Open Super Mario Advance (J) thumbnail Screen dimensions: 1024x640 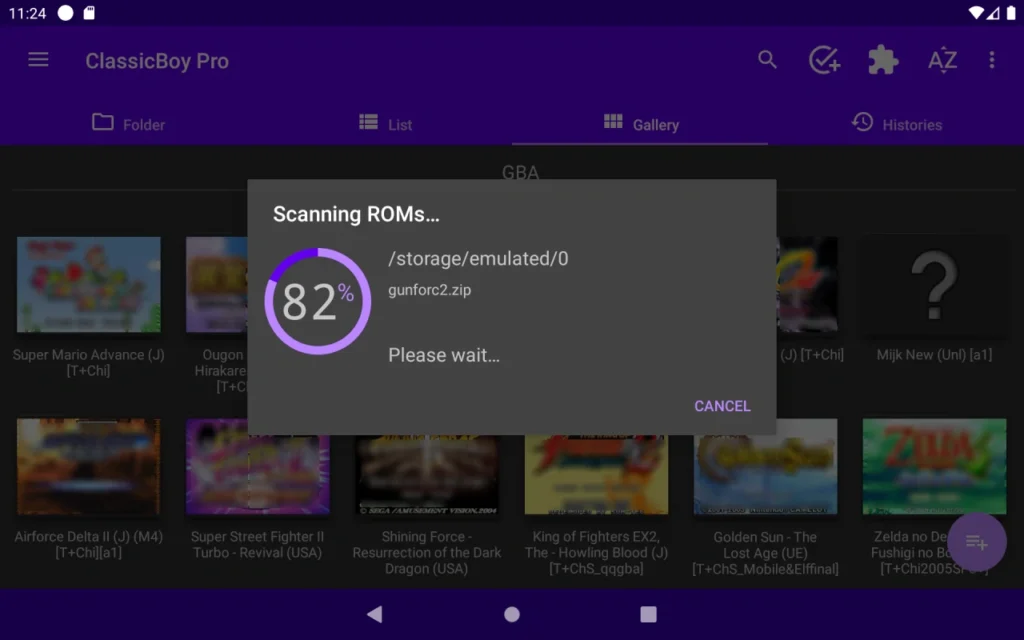coord(89,284)
